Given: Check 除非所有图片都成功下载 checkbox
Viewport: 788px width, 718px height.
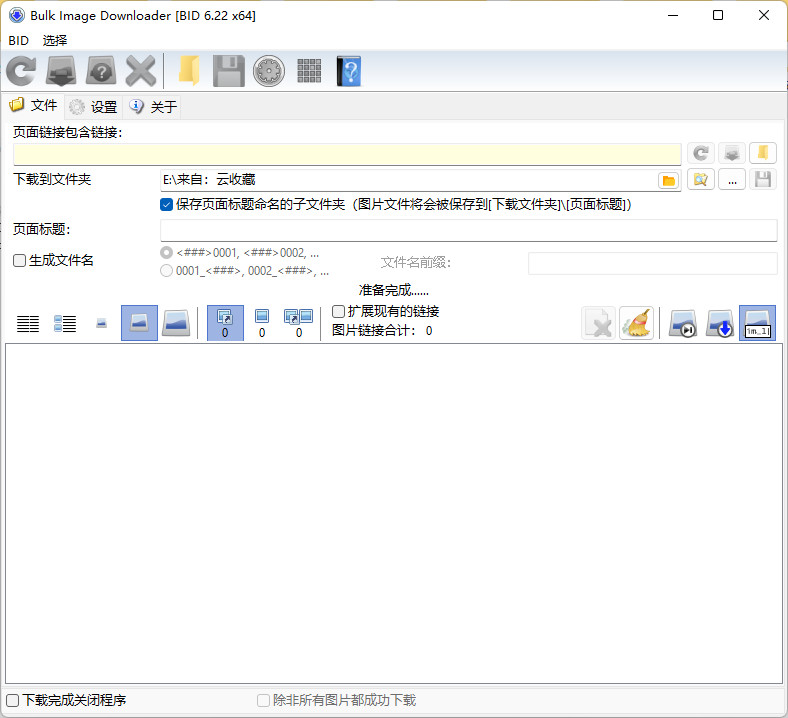Looking at the screenshot, I should [263, 700].
